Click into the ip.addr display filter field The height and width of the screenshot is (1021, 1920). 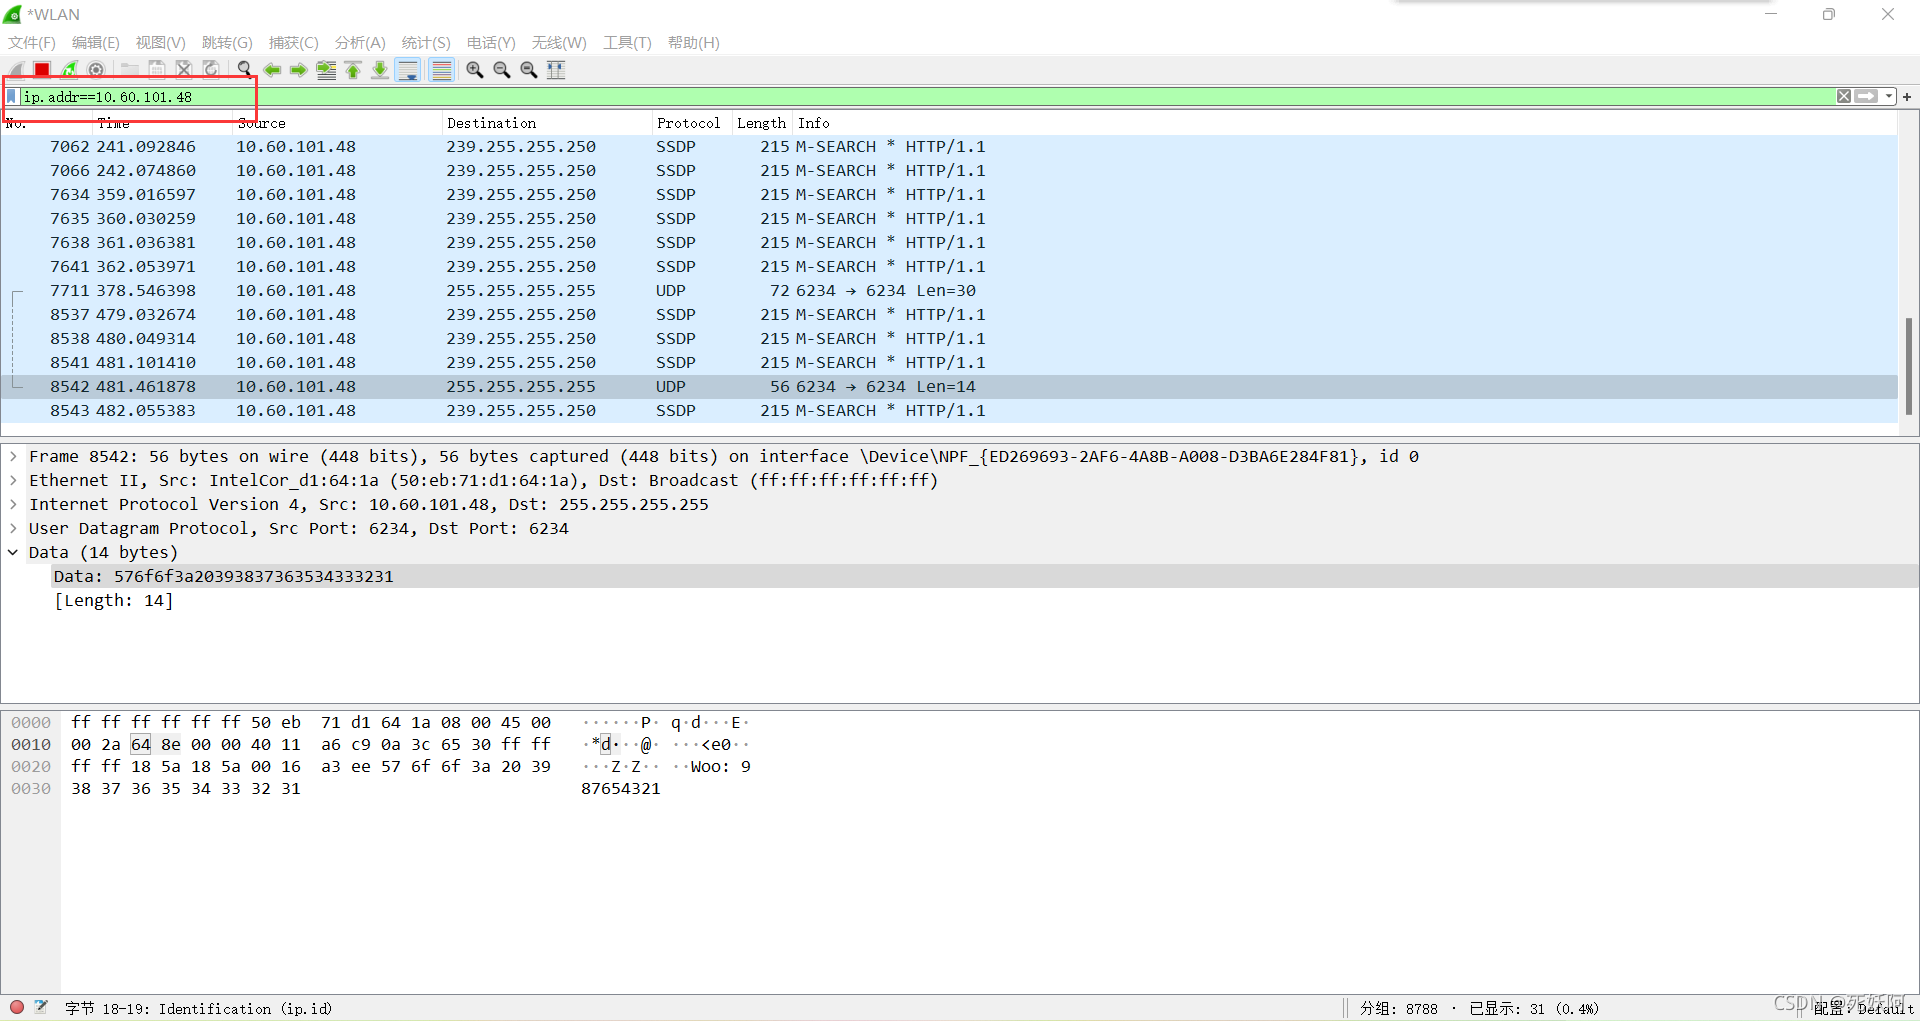[x=927, y=97]
